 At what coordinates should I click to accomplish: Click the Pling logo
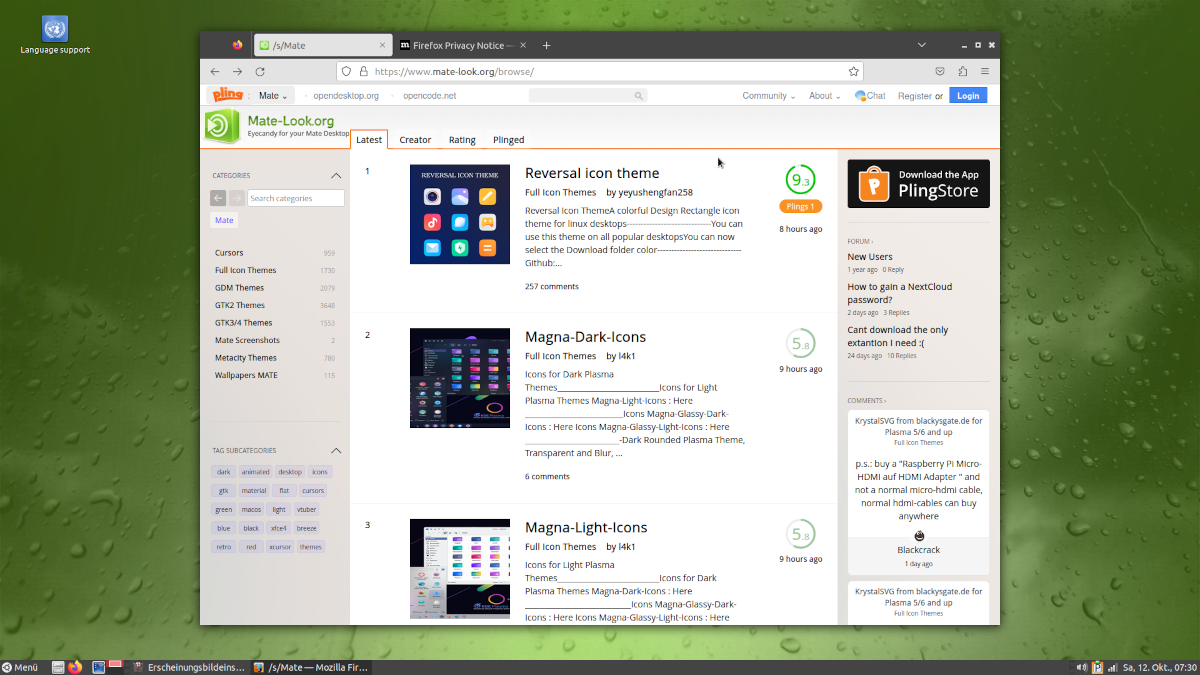pyautogui.click(x=226, y=95)
